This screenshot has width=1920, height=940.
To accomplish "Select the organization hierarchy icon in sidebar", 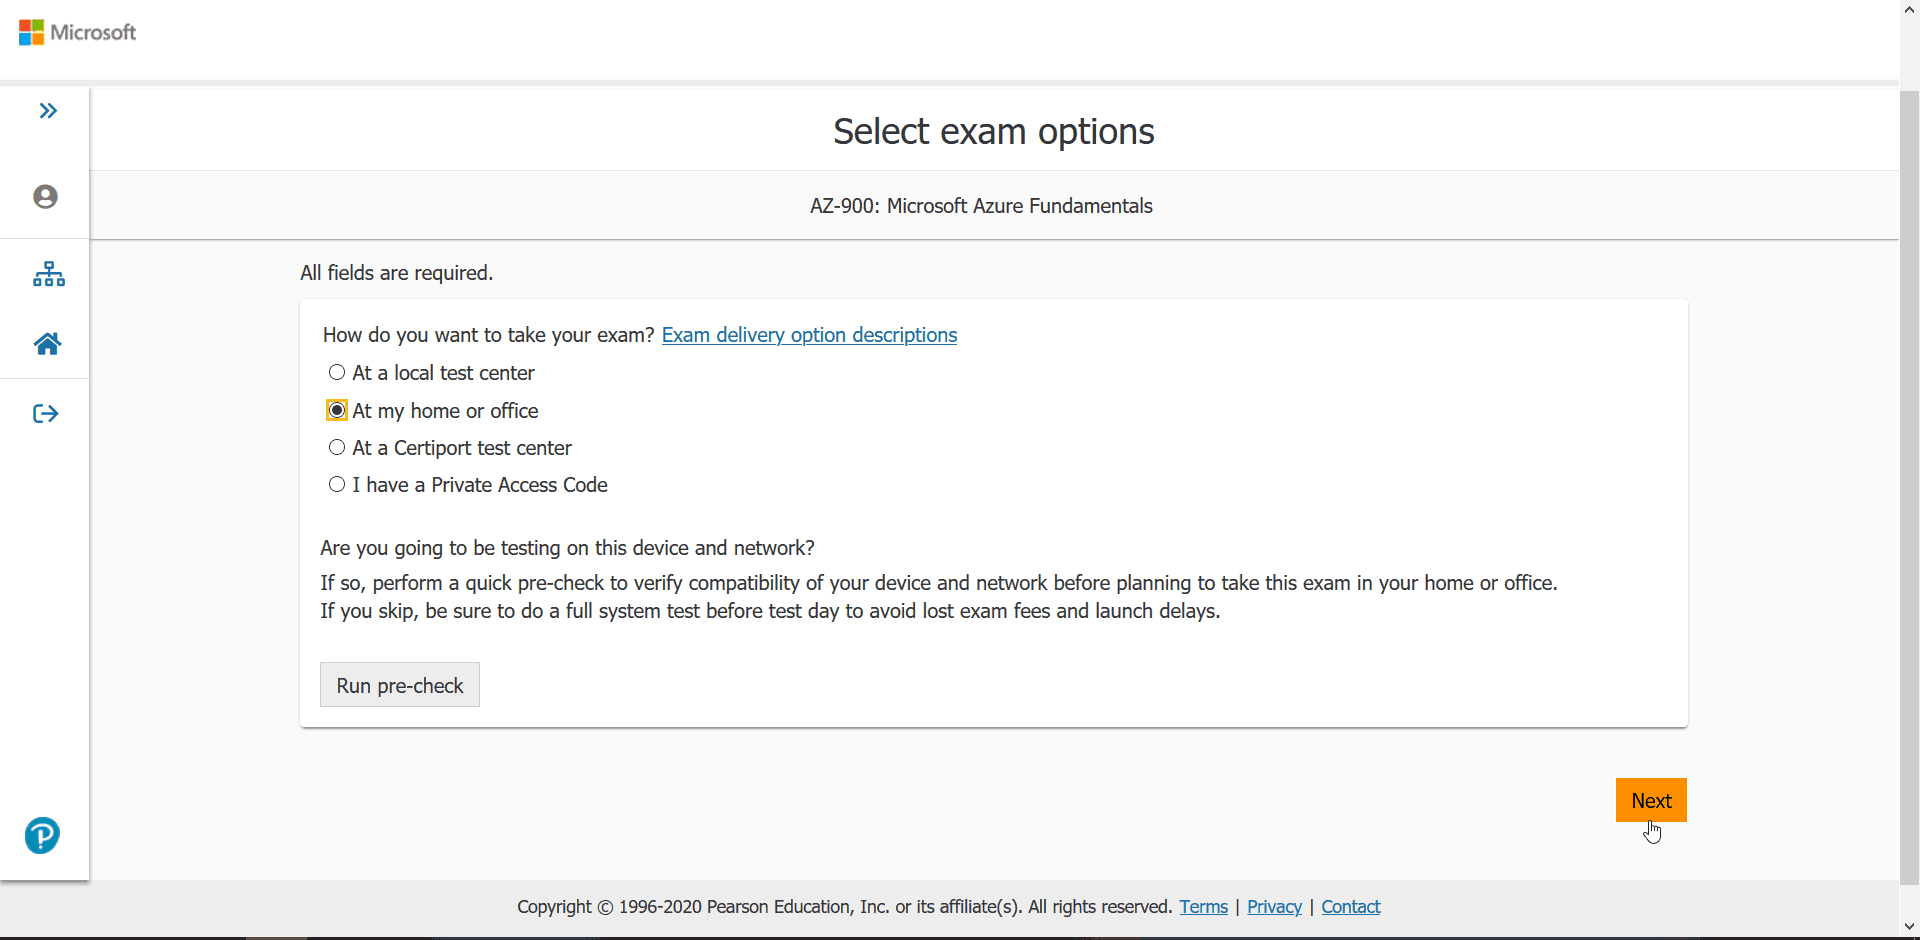I will point(48,274).
